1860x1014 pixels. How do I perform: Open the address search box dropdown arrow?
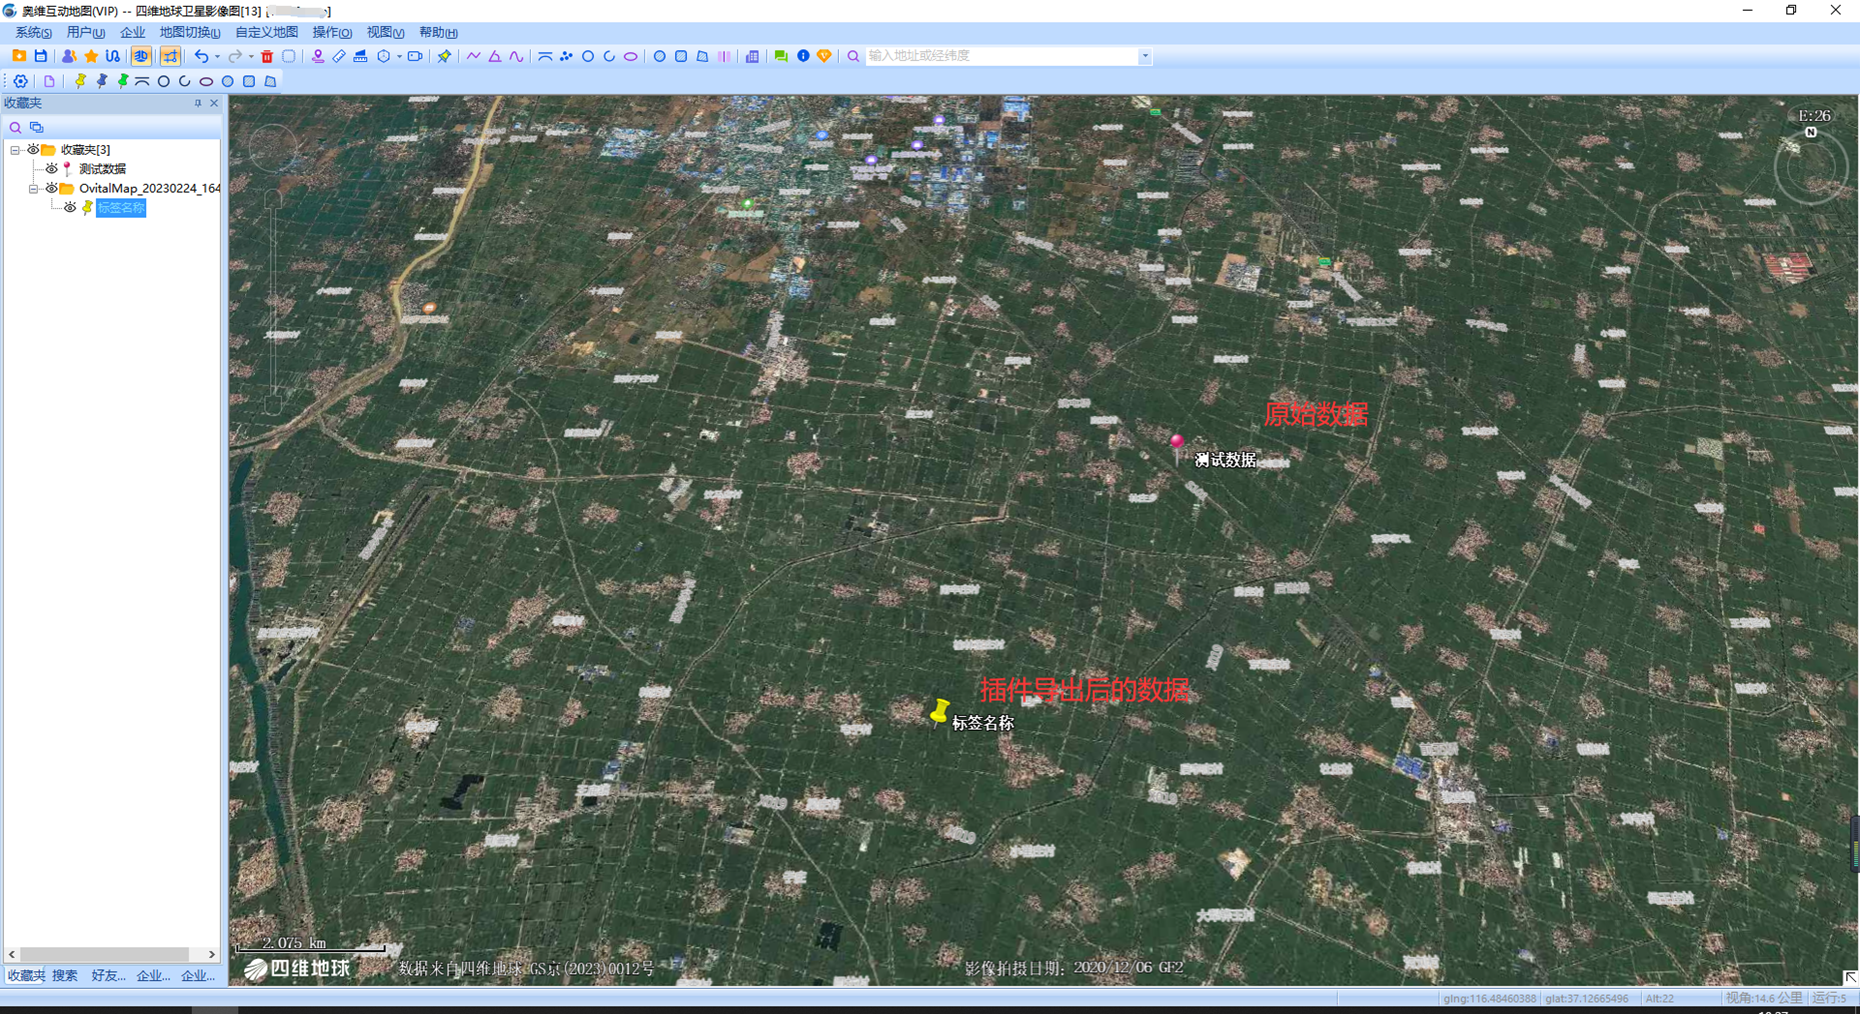[x=1145, y=56]
